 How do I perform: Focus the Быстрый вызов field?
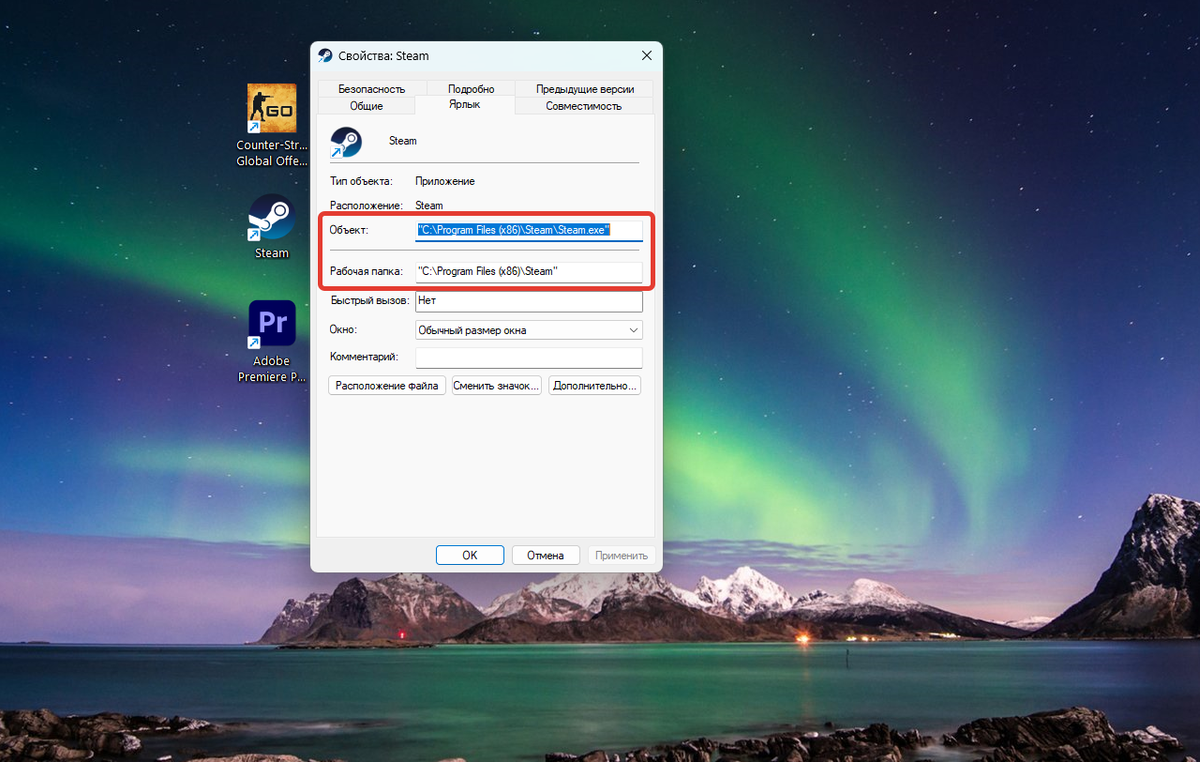point(529,300)
